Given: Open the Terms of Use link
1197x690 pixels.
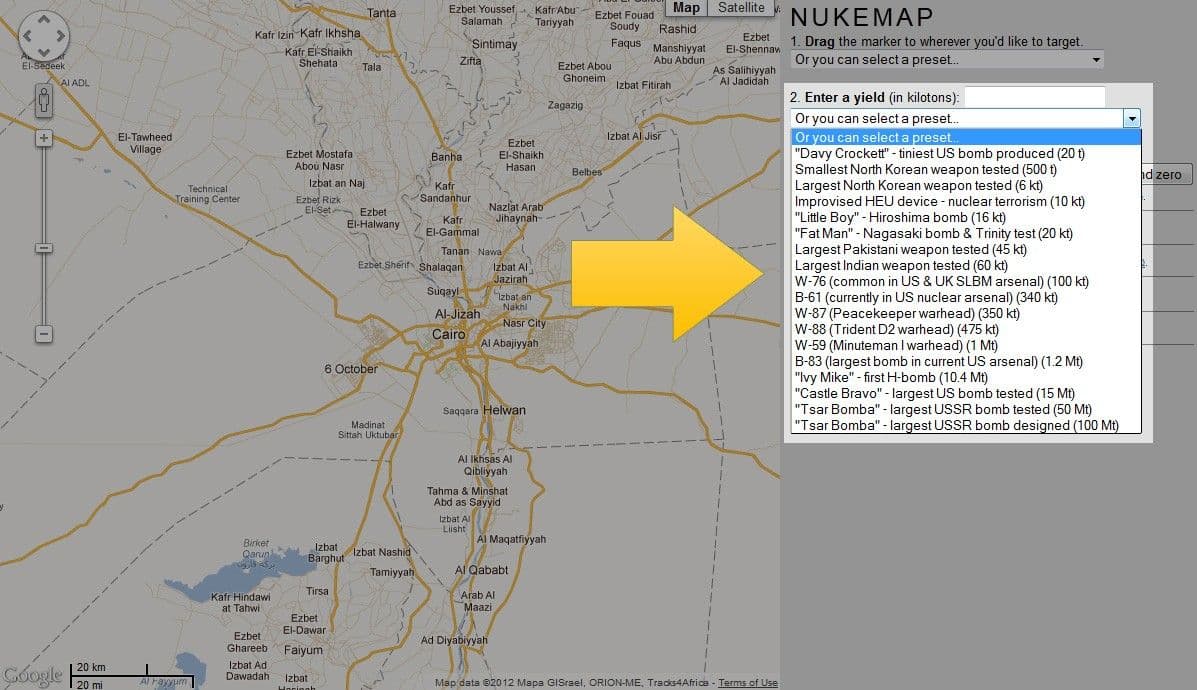Looking at the screenshot, I should 747,683.
